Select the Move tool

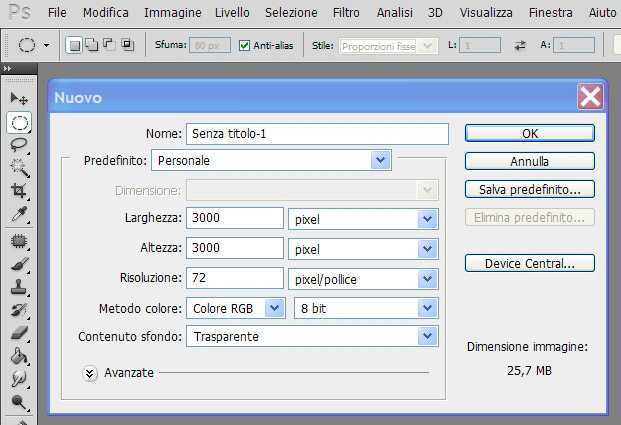click(x=19, y=98)
